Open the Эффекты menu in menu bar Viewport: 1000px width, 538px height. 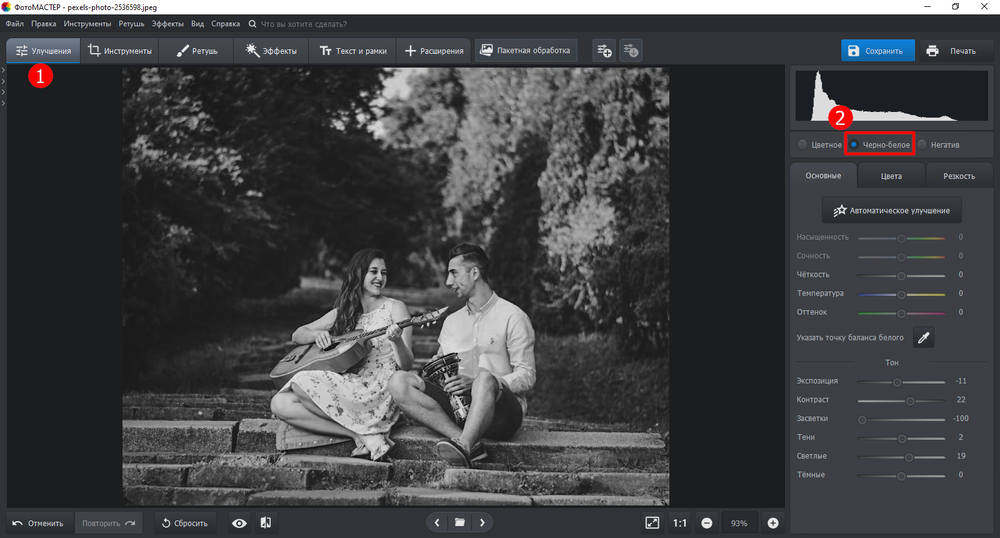point(168,22)
